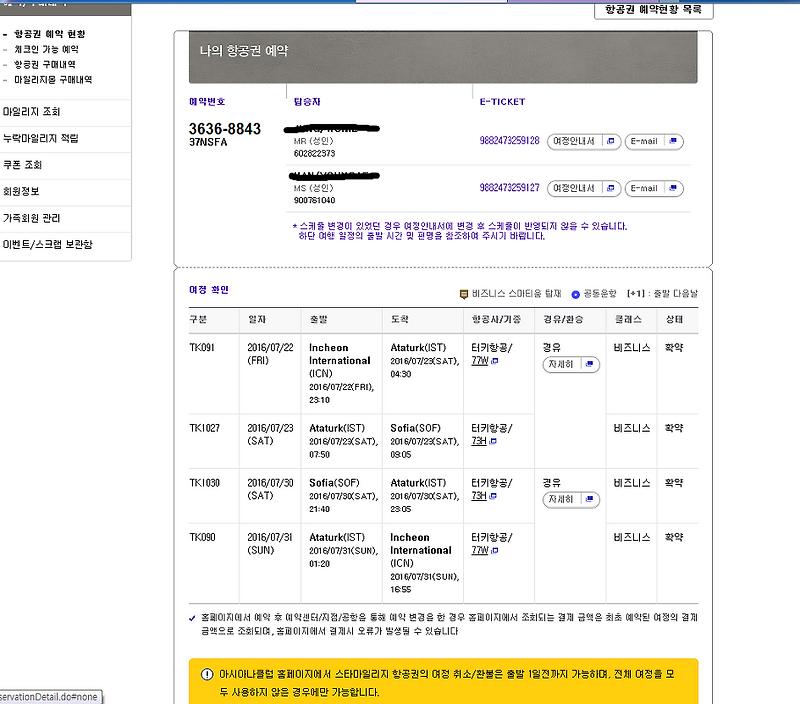Select Sofia(SOF) arrival cell for TK1027
This screenshot has width=800, height=704.
click(x=423, y=441)
